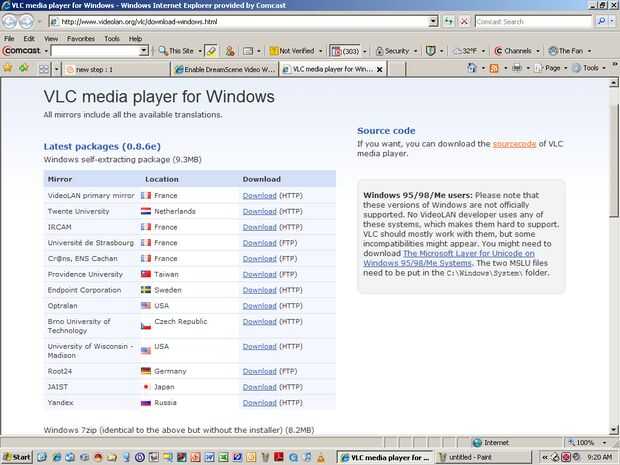The height and width of the screenshot is (465, 620).
Task: Click the system tray expand chevron
Action: tap(544, 457)
